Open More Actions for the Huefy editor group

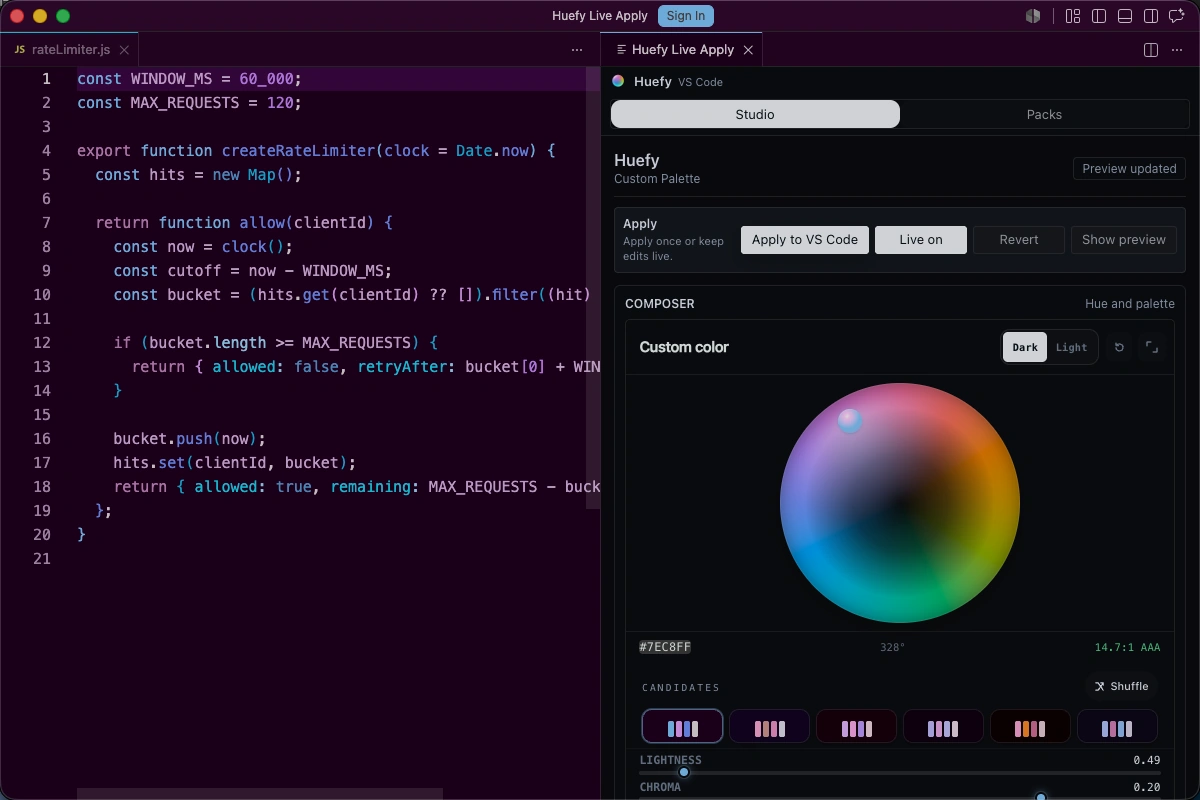(x=1177, y=50)
